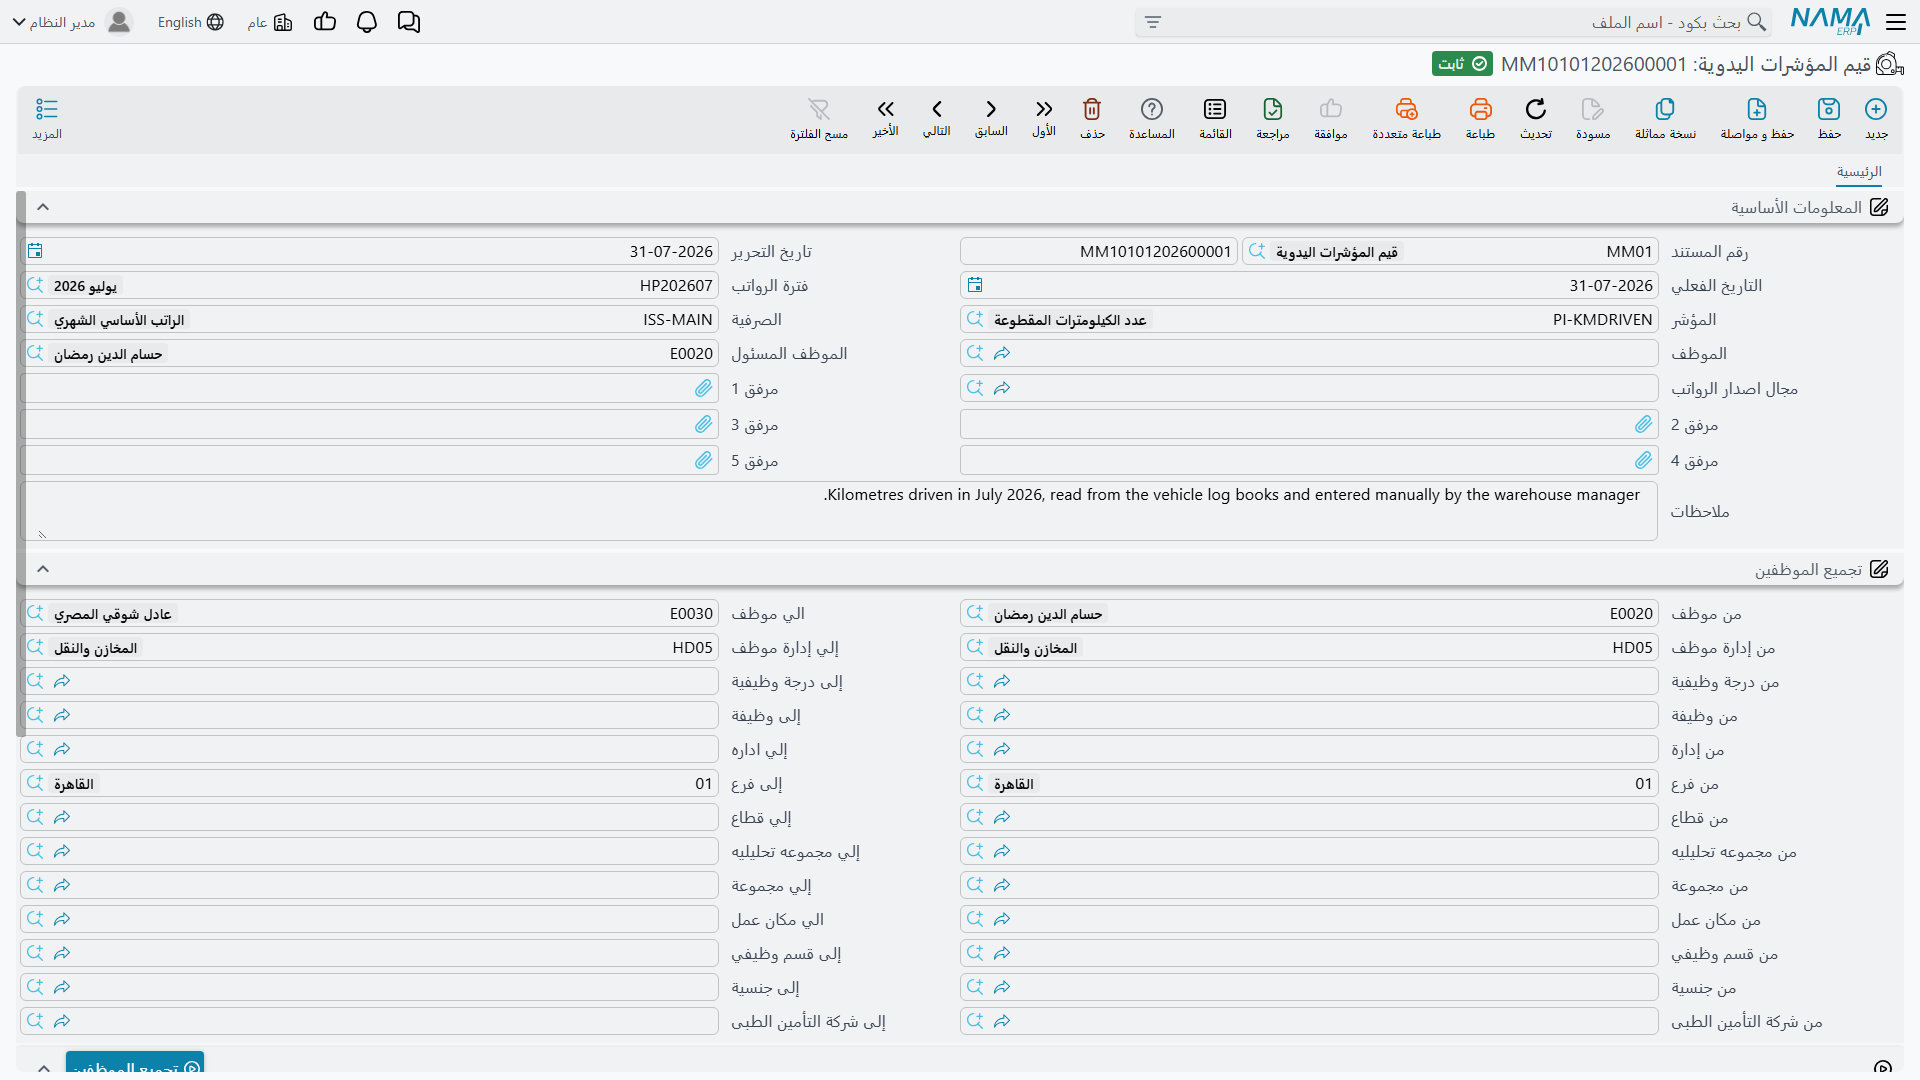Click the thumbs-up icon in top bar
The width and height of the screenshot is (1920, 1080).
325,22
